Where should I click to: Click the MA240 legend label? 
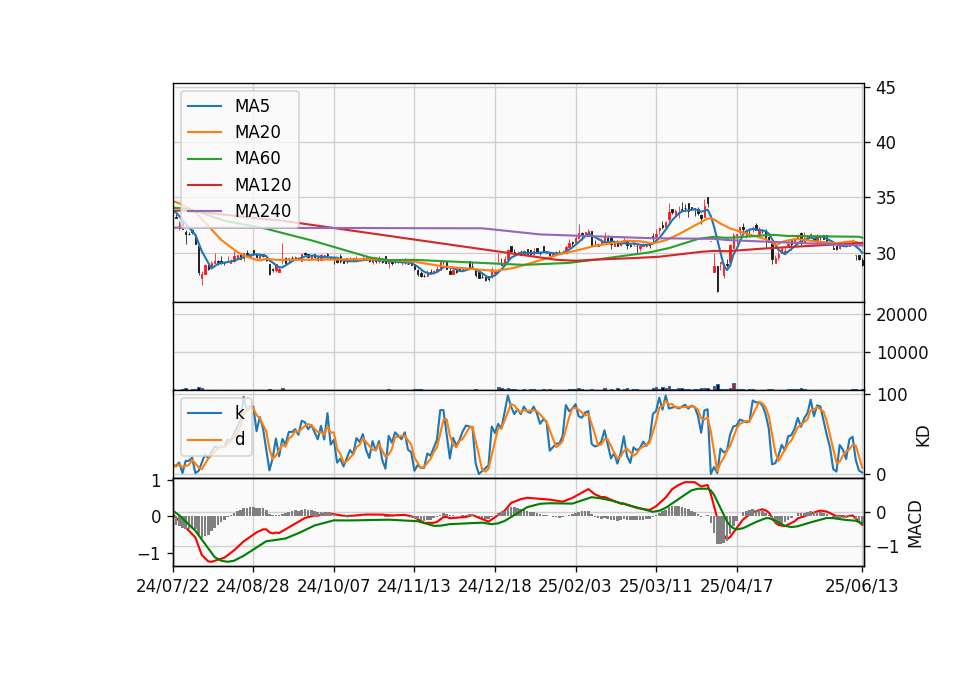263,211
